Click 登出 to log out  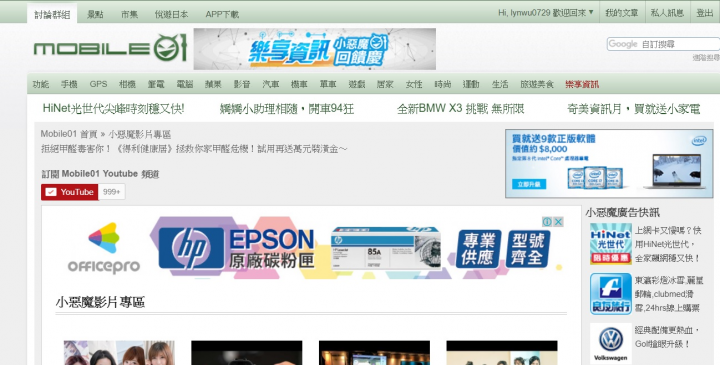704,13
